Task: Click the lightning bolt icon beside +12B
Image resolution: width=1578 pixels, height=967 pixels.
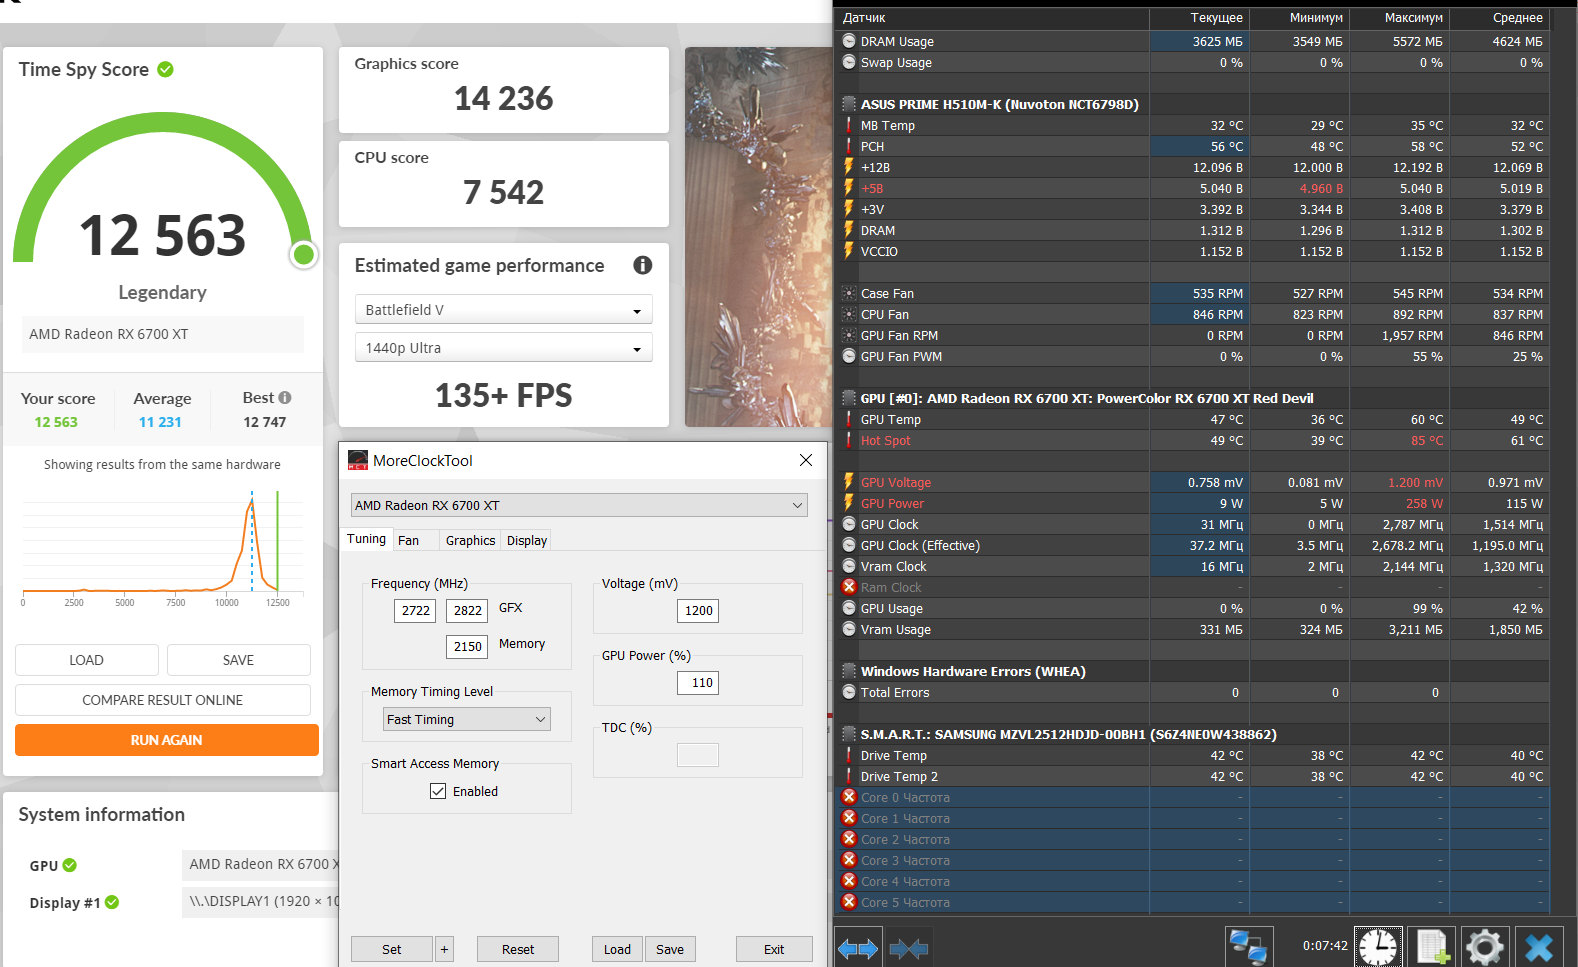Action: (849, 167)
